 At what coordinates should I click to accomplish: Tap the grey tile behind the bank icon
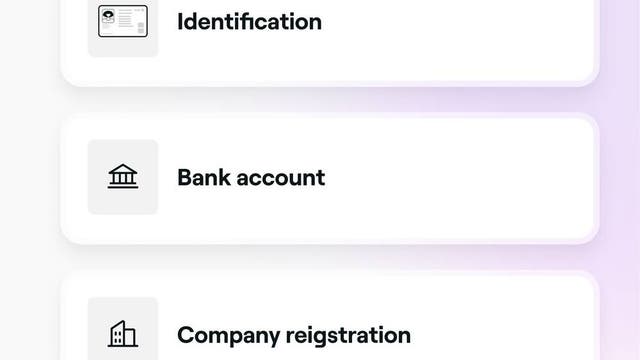click(123, 177)
